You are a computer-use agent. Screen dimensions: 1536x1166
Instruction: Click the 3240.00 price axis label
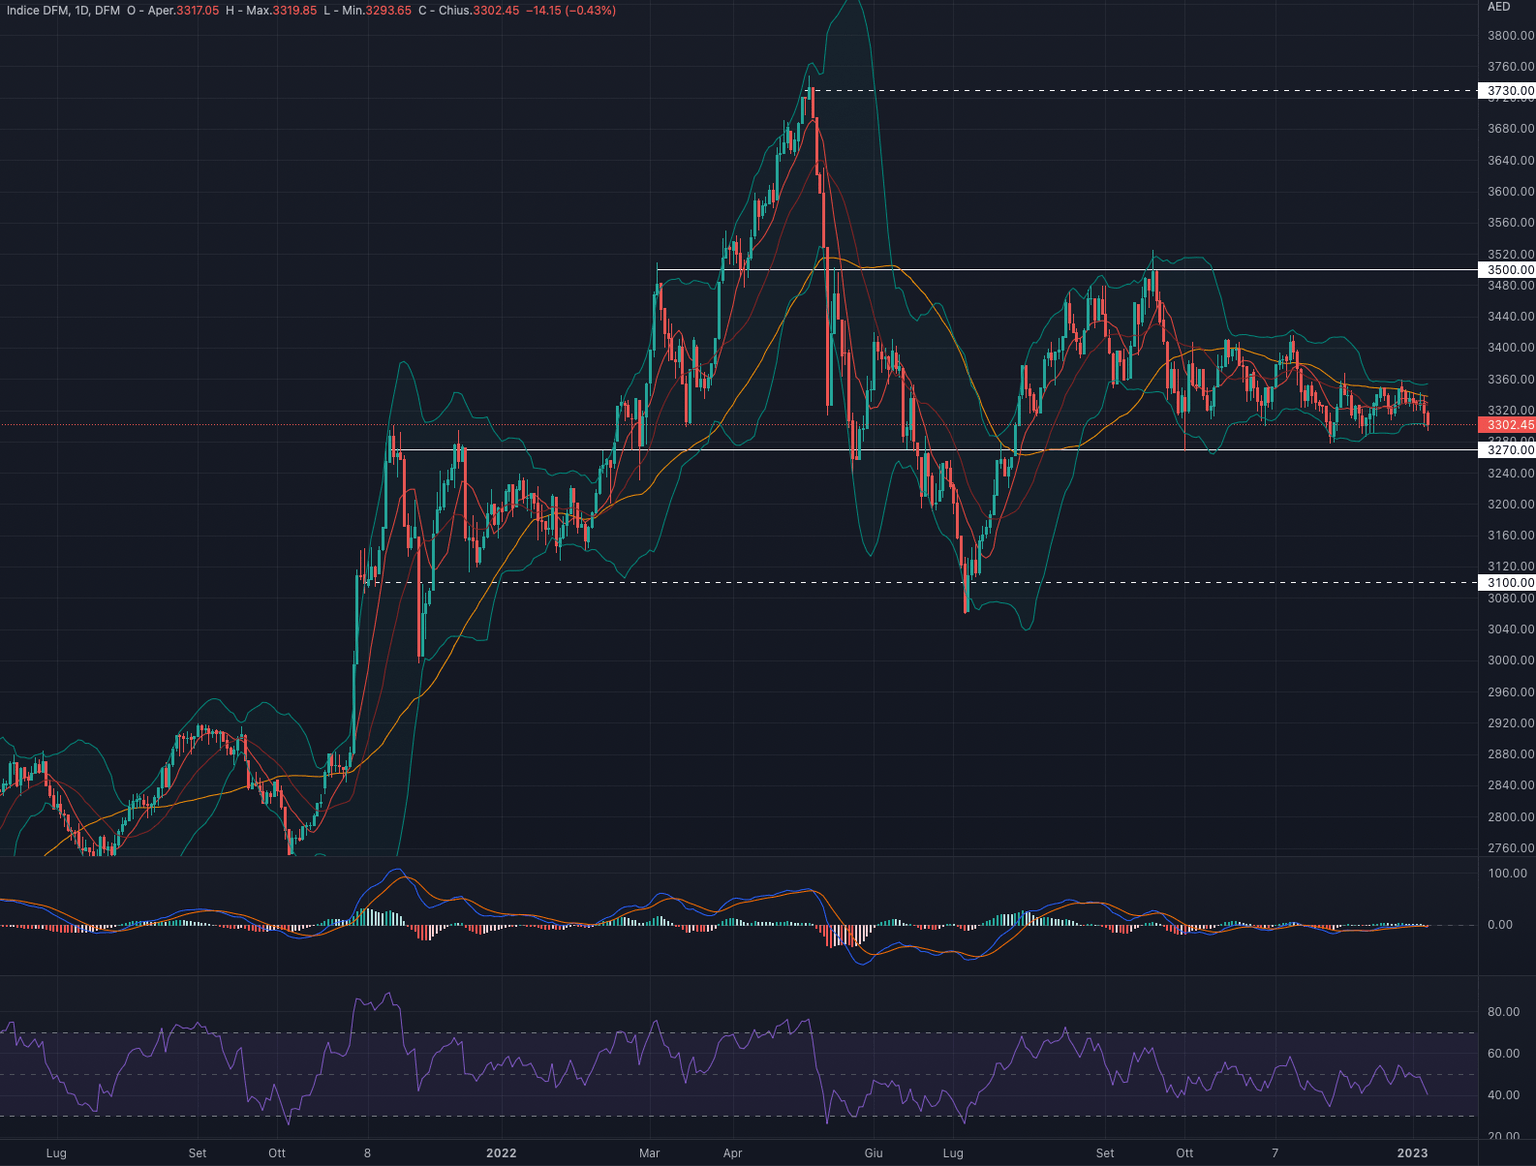tap(1510, 473)
